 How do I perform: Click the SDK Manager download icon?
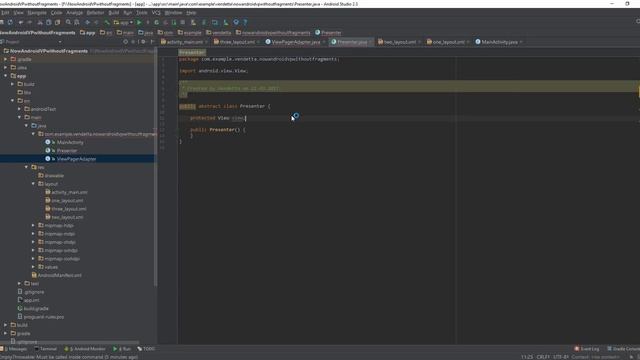pyautogui.click(x=225, y=22)
